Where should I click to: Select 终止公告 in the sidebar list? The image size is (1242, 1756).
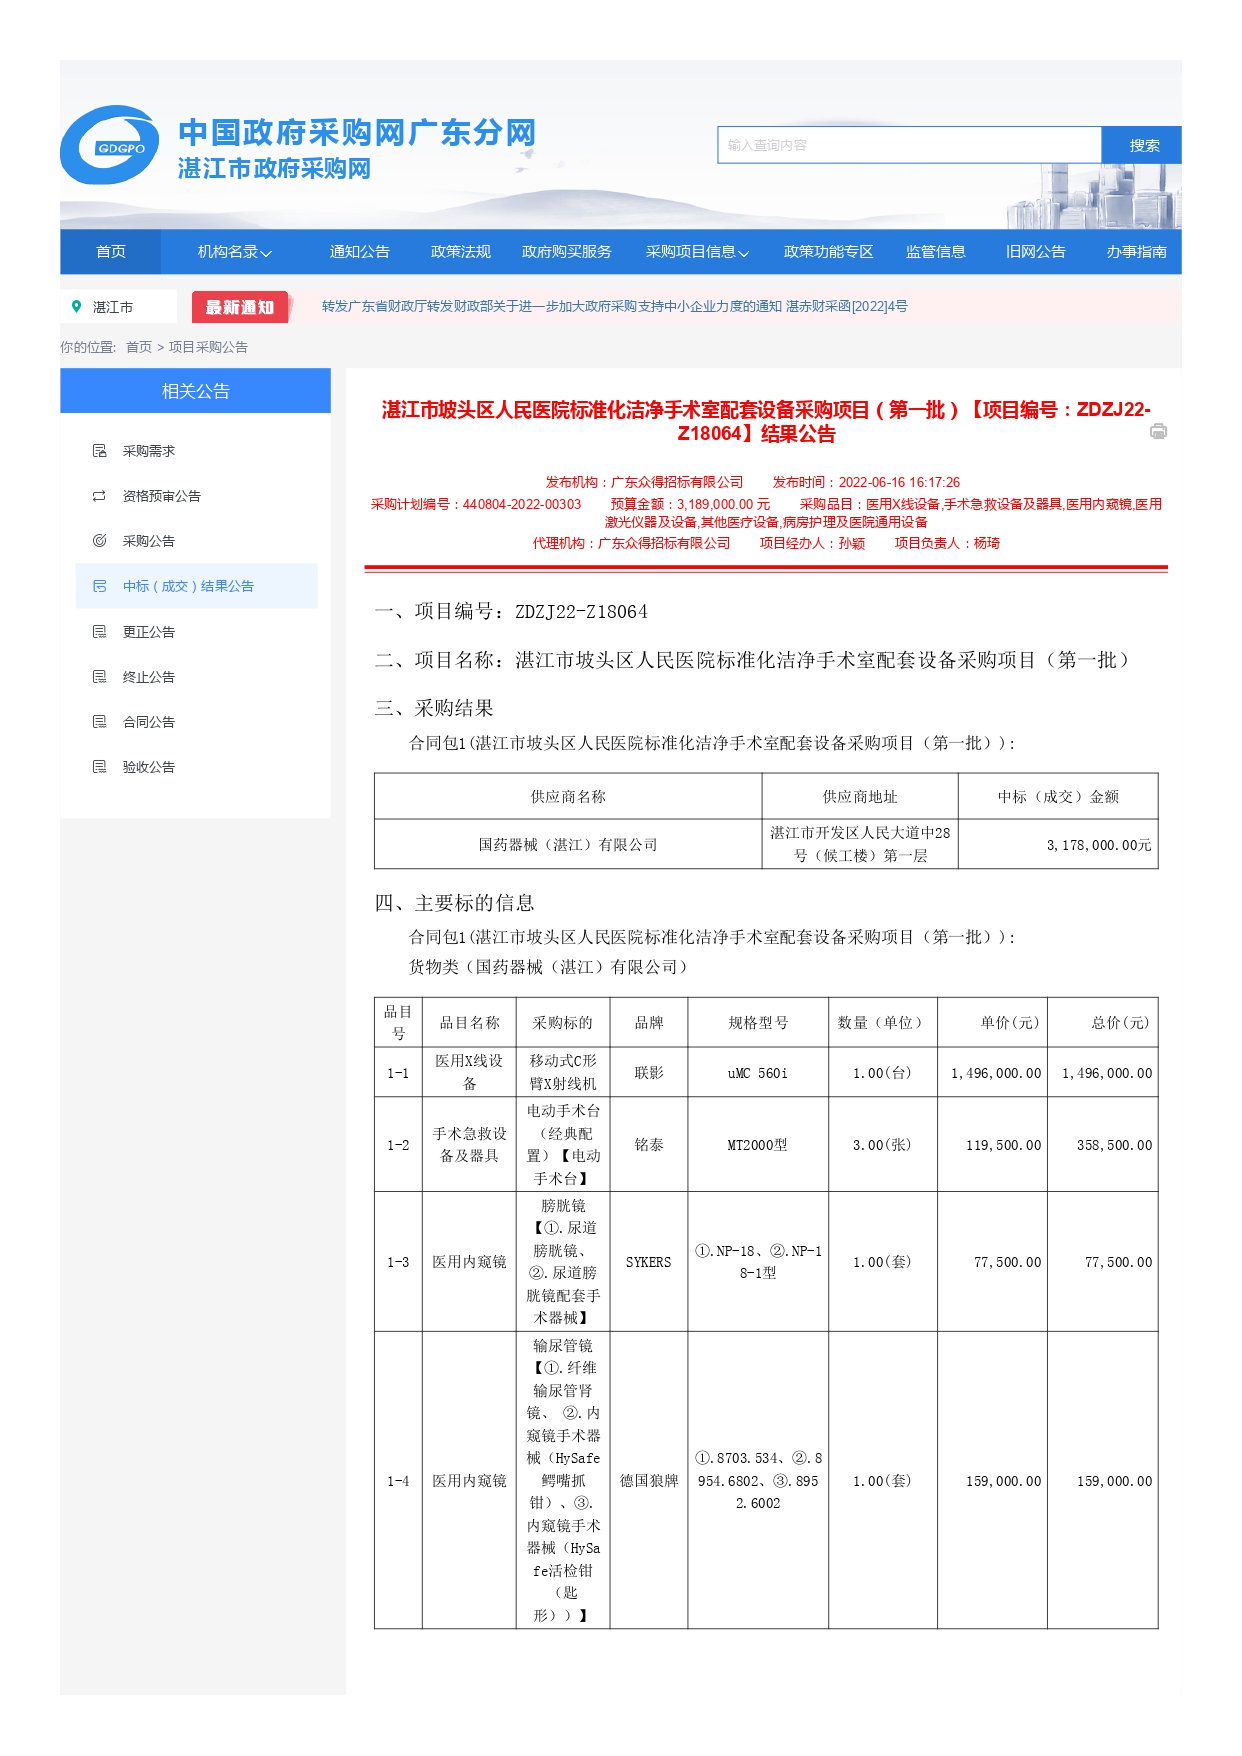149,677
